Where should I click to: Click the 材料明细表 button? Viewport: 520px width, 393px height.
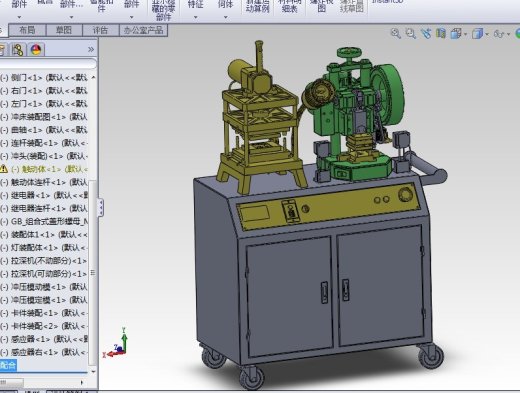pyautogui.click(x=289, y=6)
